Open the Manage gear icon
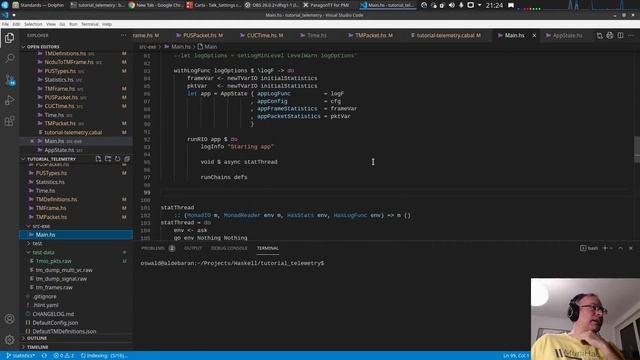Viewport: 640px width, 360px height. click(x=9, y=339)
